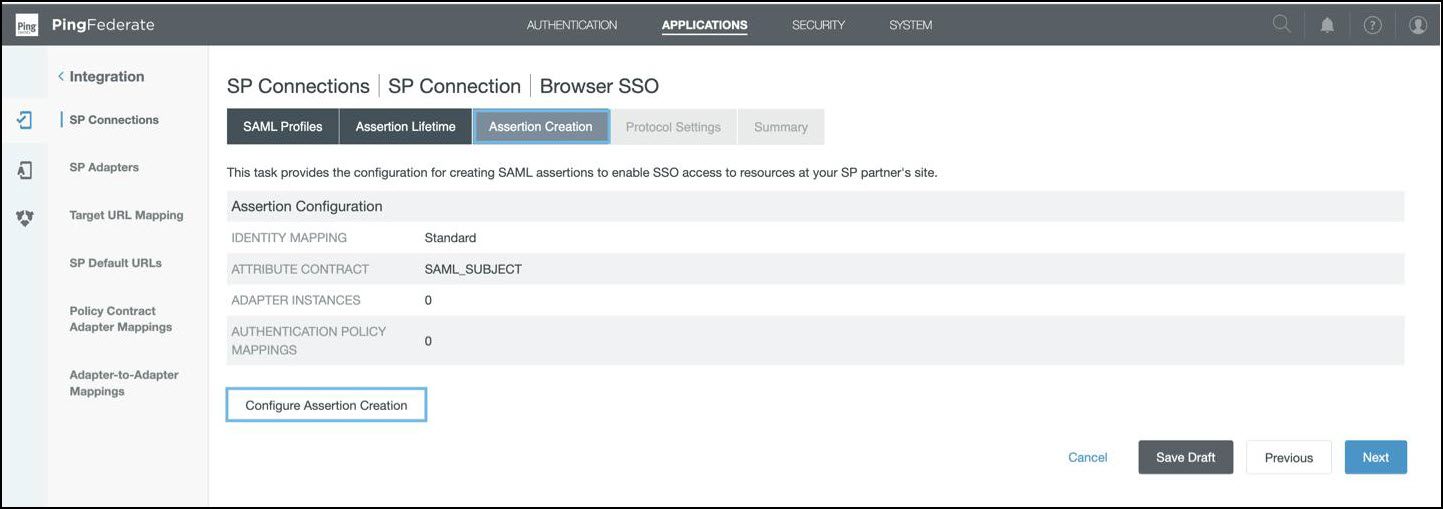Click the Cancel link
This screenshot has width=1443, height=509.
point(1087,457)
